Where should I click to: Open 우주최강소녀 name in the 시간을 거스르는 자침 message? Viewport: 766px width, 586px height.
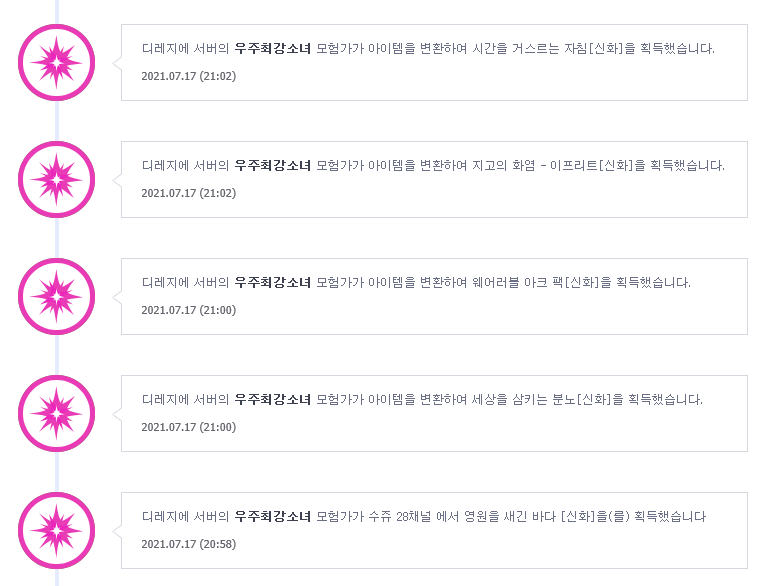[x=273, y=48]
